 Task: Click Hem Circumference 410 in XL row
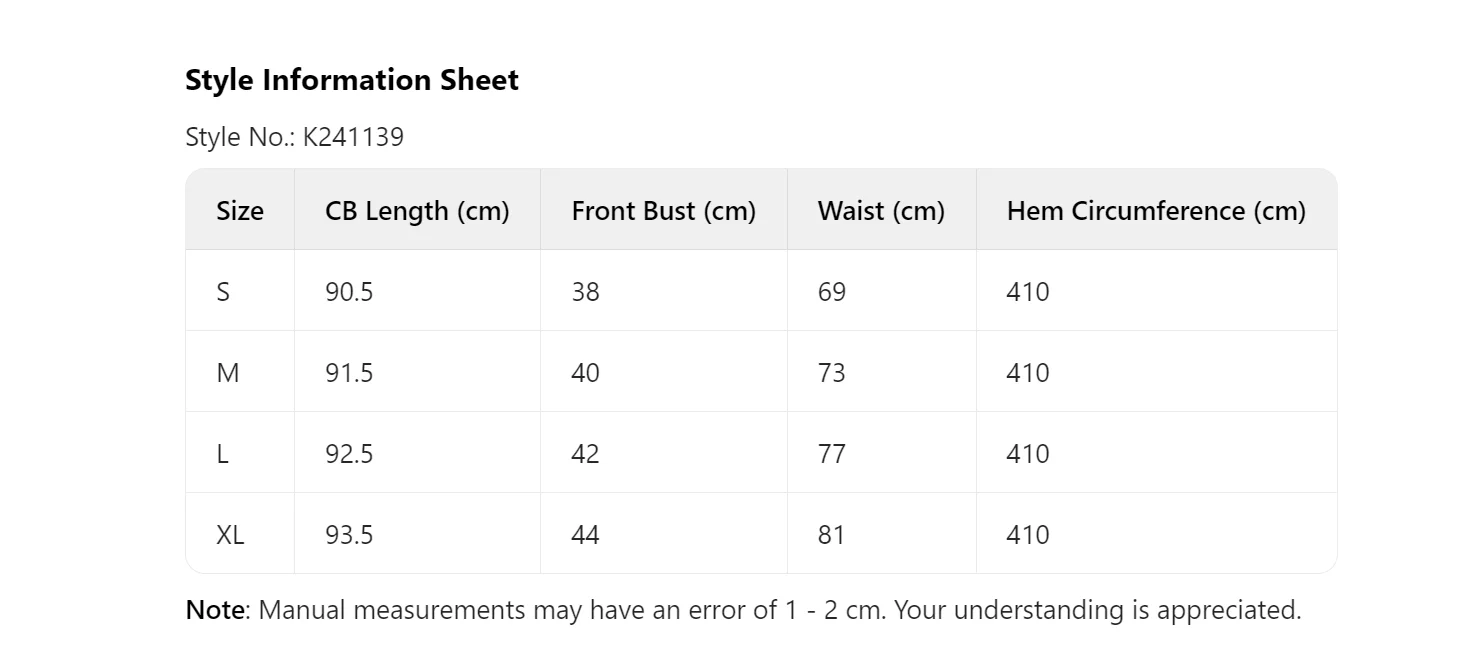pyautogui.click(x=1028, y=535)
